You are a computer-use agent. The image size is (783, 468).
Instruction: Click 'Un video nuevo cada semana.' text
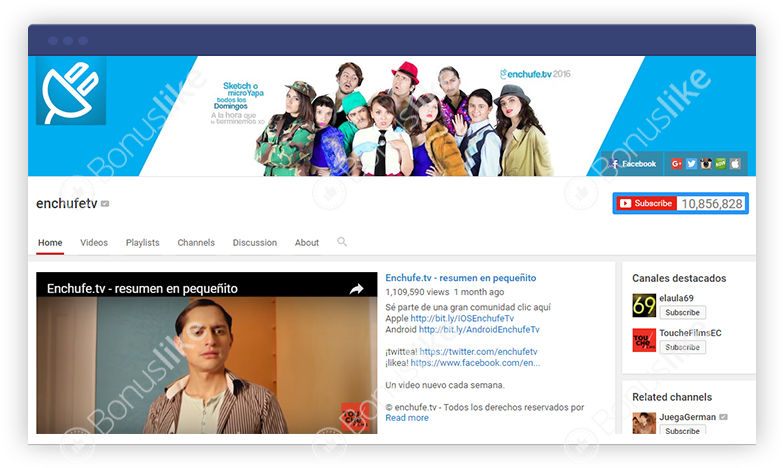444,385
